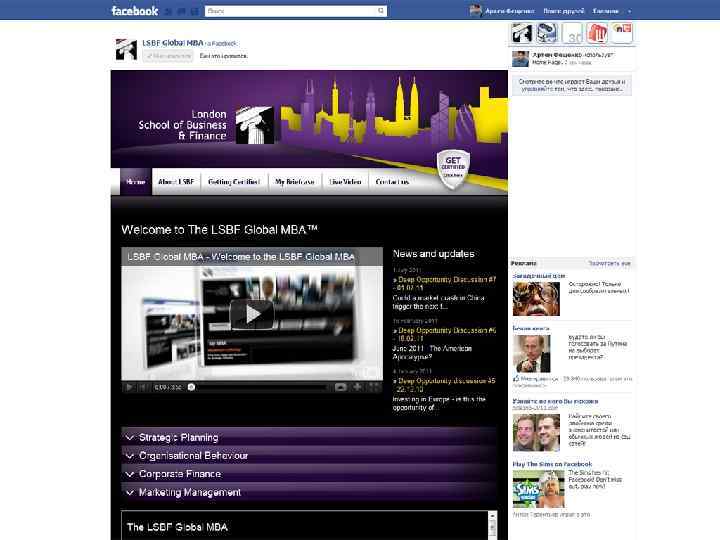The image size is (720, 540).
Task: Open notifications icon in header
Action: (x=194, y=11)
